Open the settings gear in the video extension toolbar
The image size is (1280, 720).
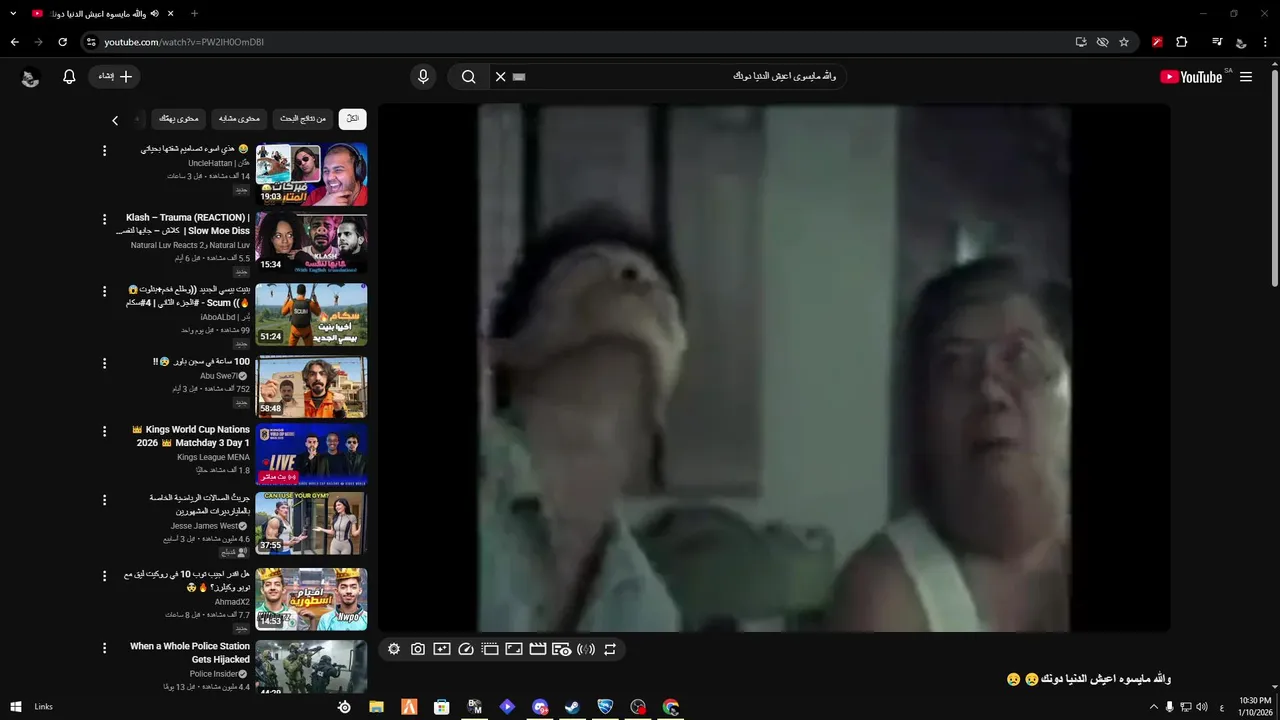394,649
